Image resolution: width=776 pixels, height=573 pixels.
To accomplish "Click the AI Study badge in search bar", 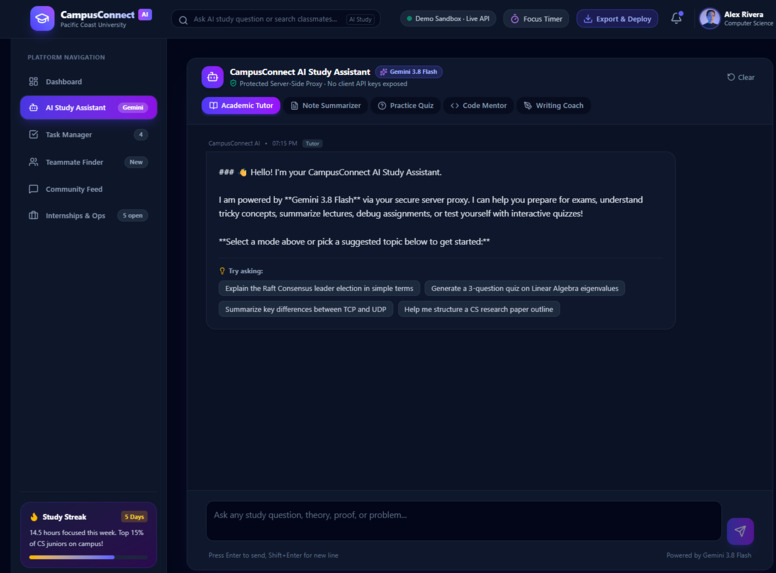I will coord(360,19).
